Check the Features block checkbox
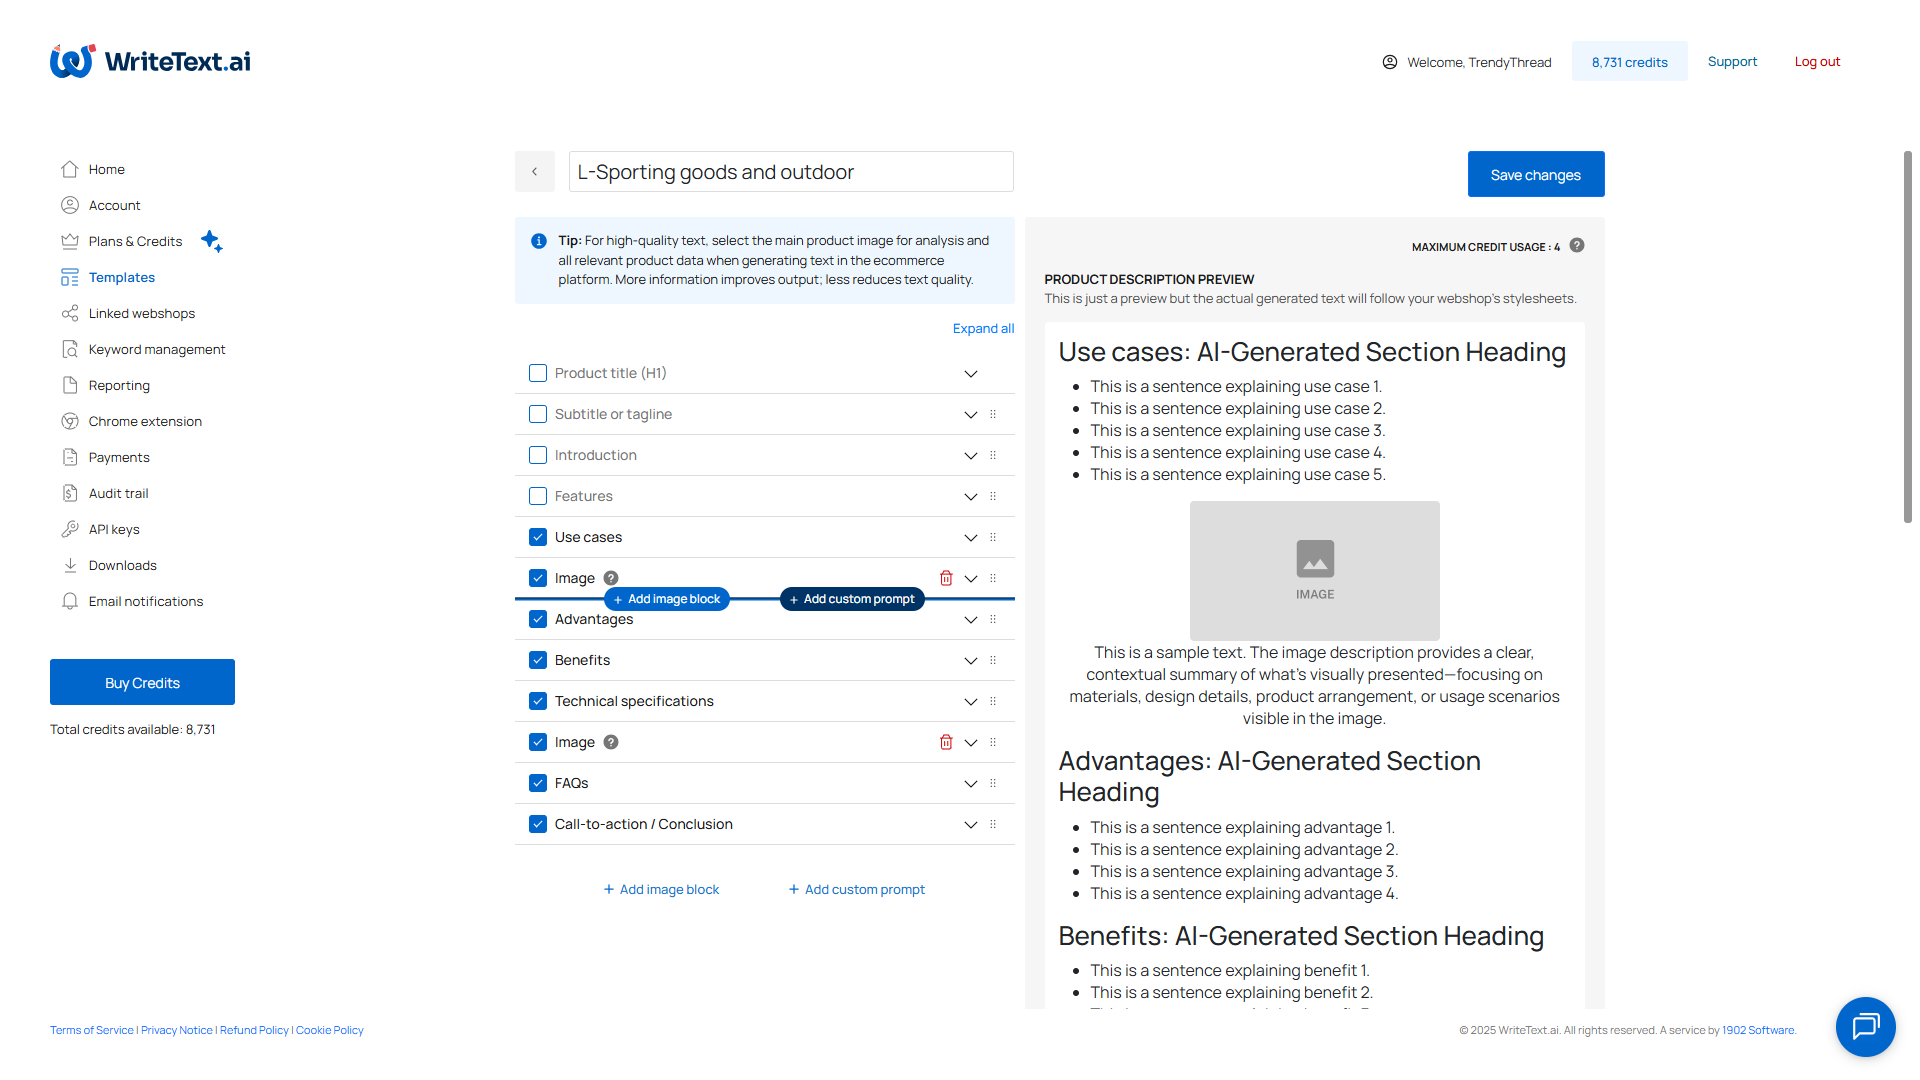This screenshot has height=1080, width=1920. click(x=538, y=496)
